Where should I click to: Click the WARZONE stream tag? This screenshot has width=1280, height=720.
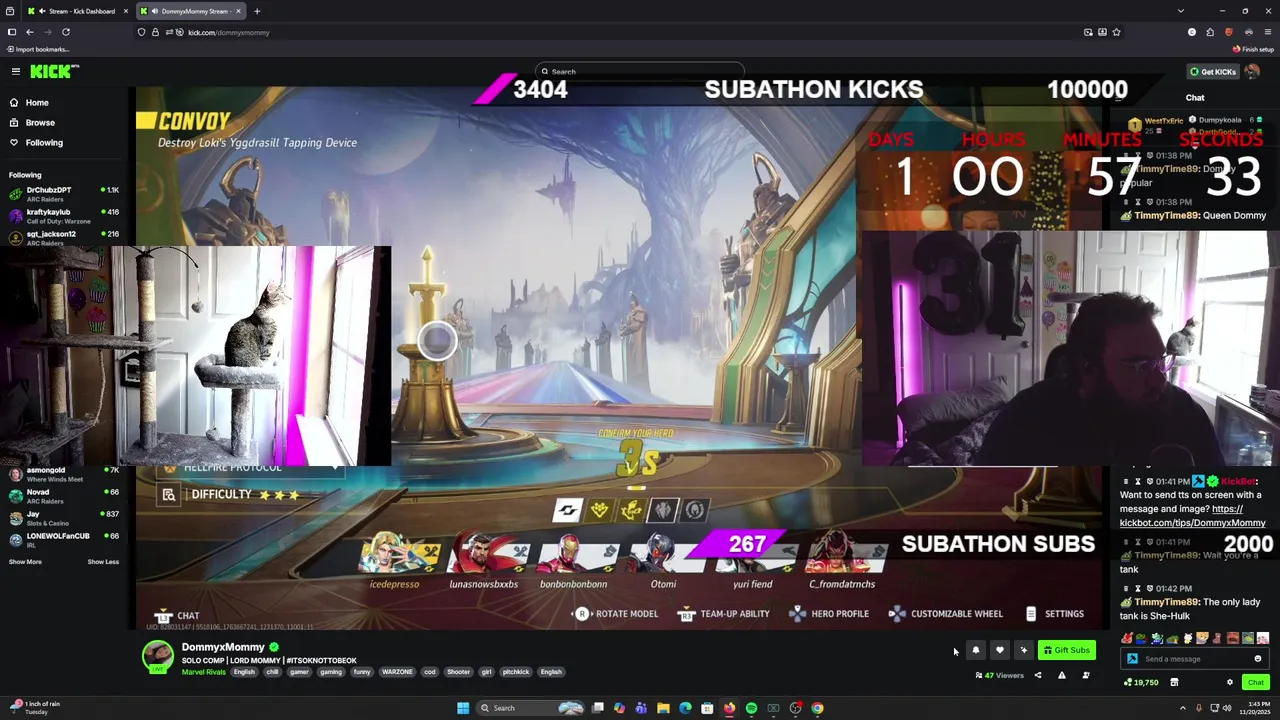point(397,672)
